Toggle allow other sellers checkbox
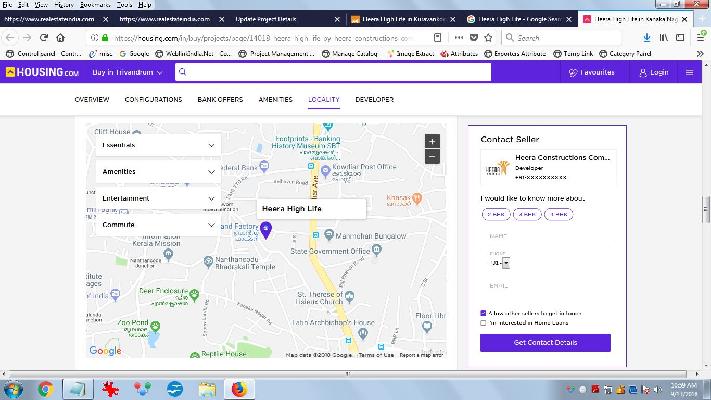Image resolution: width=711 pixels, height=400 pixels. coord(483,313)
